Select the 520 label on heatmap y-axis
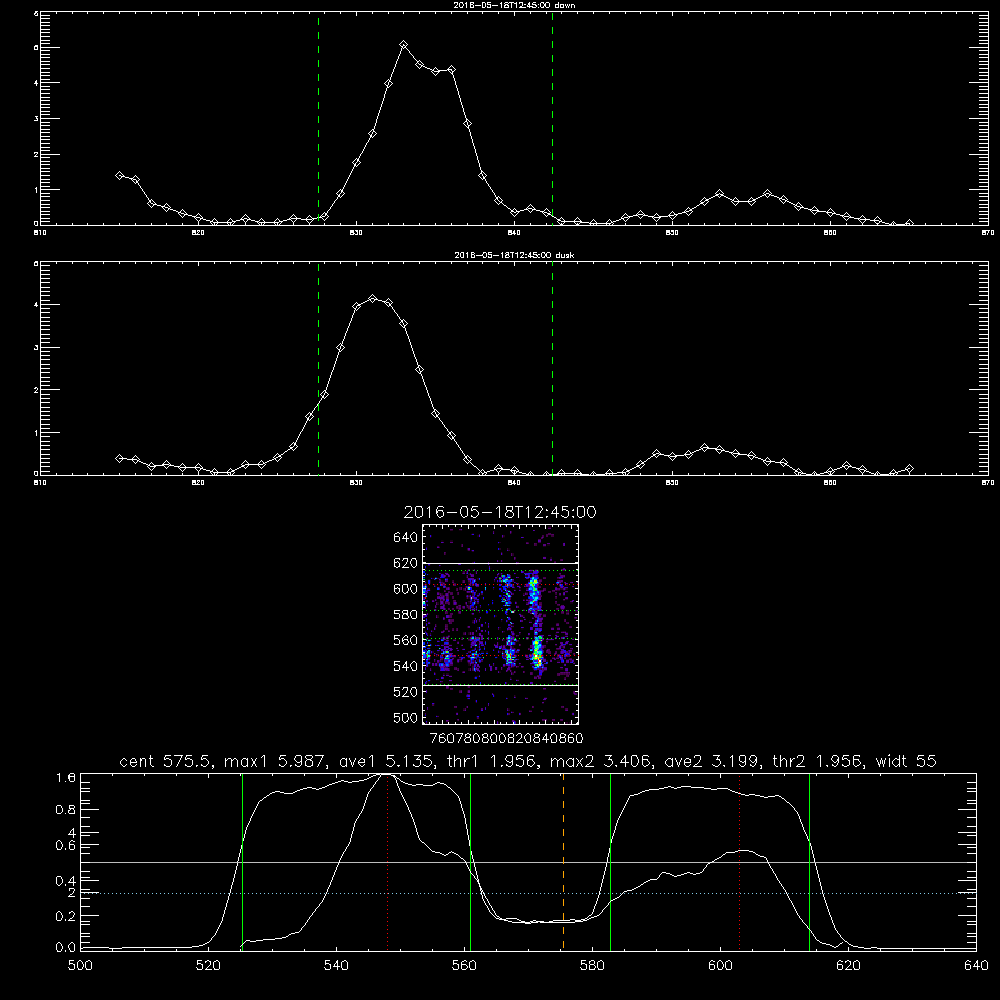Screen dimensions: 1000x1000 point(406,692)
